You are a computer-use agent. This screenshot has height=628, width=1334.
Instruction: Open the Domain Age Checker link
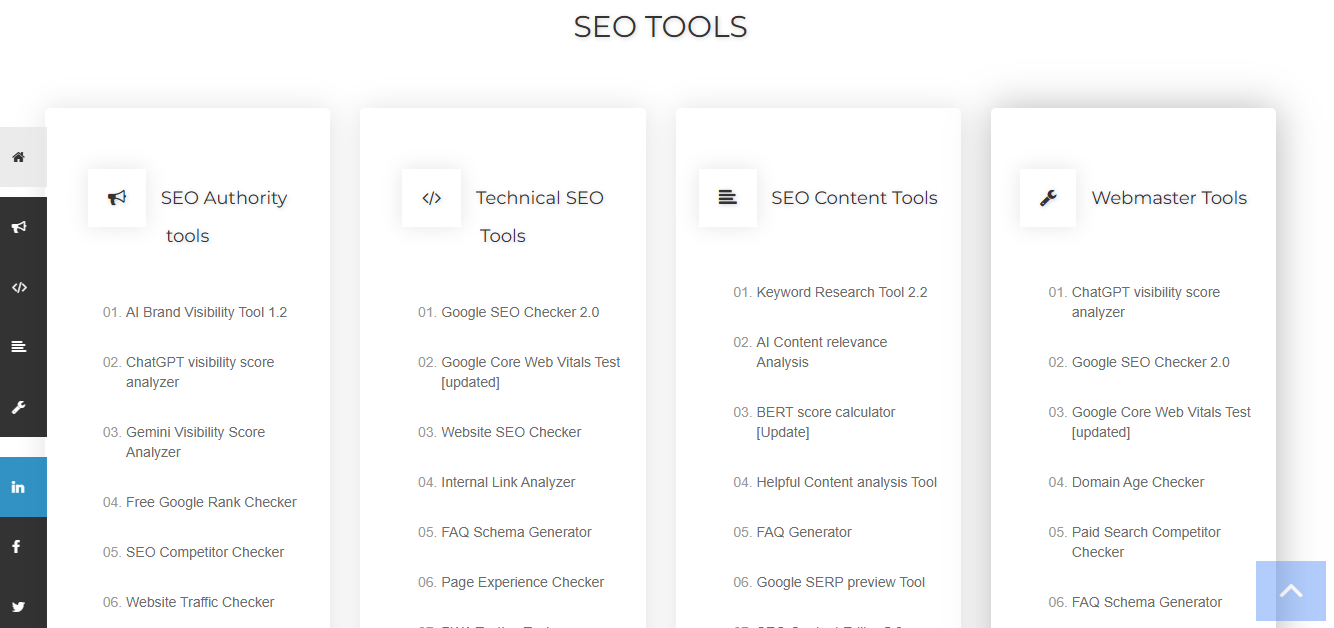1137,482
